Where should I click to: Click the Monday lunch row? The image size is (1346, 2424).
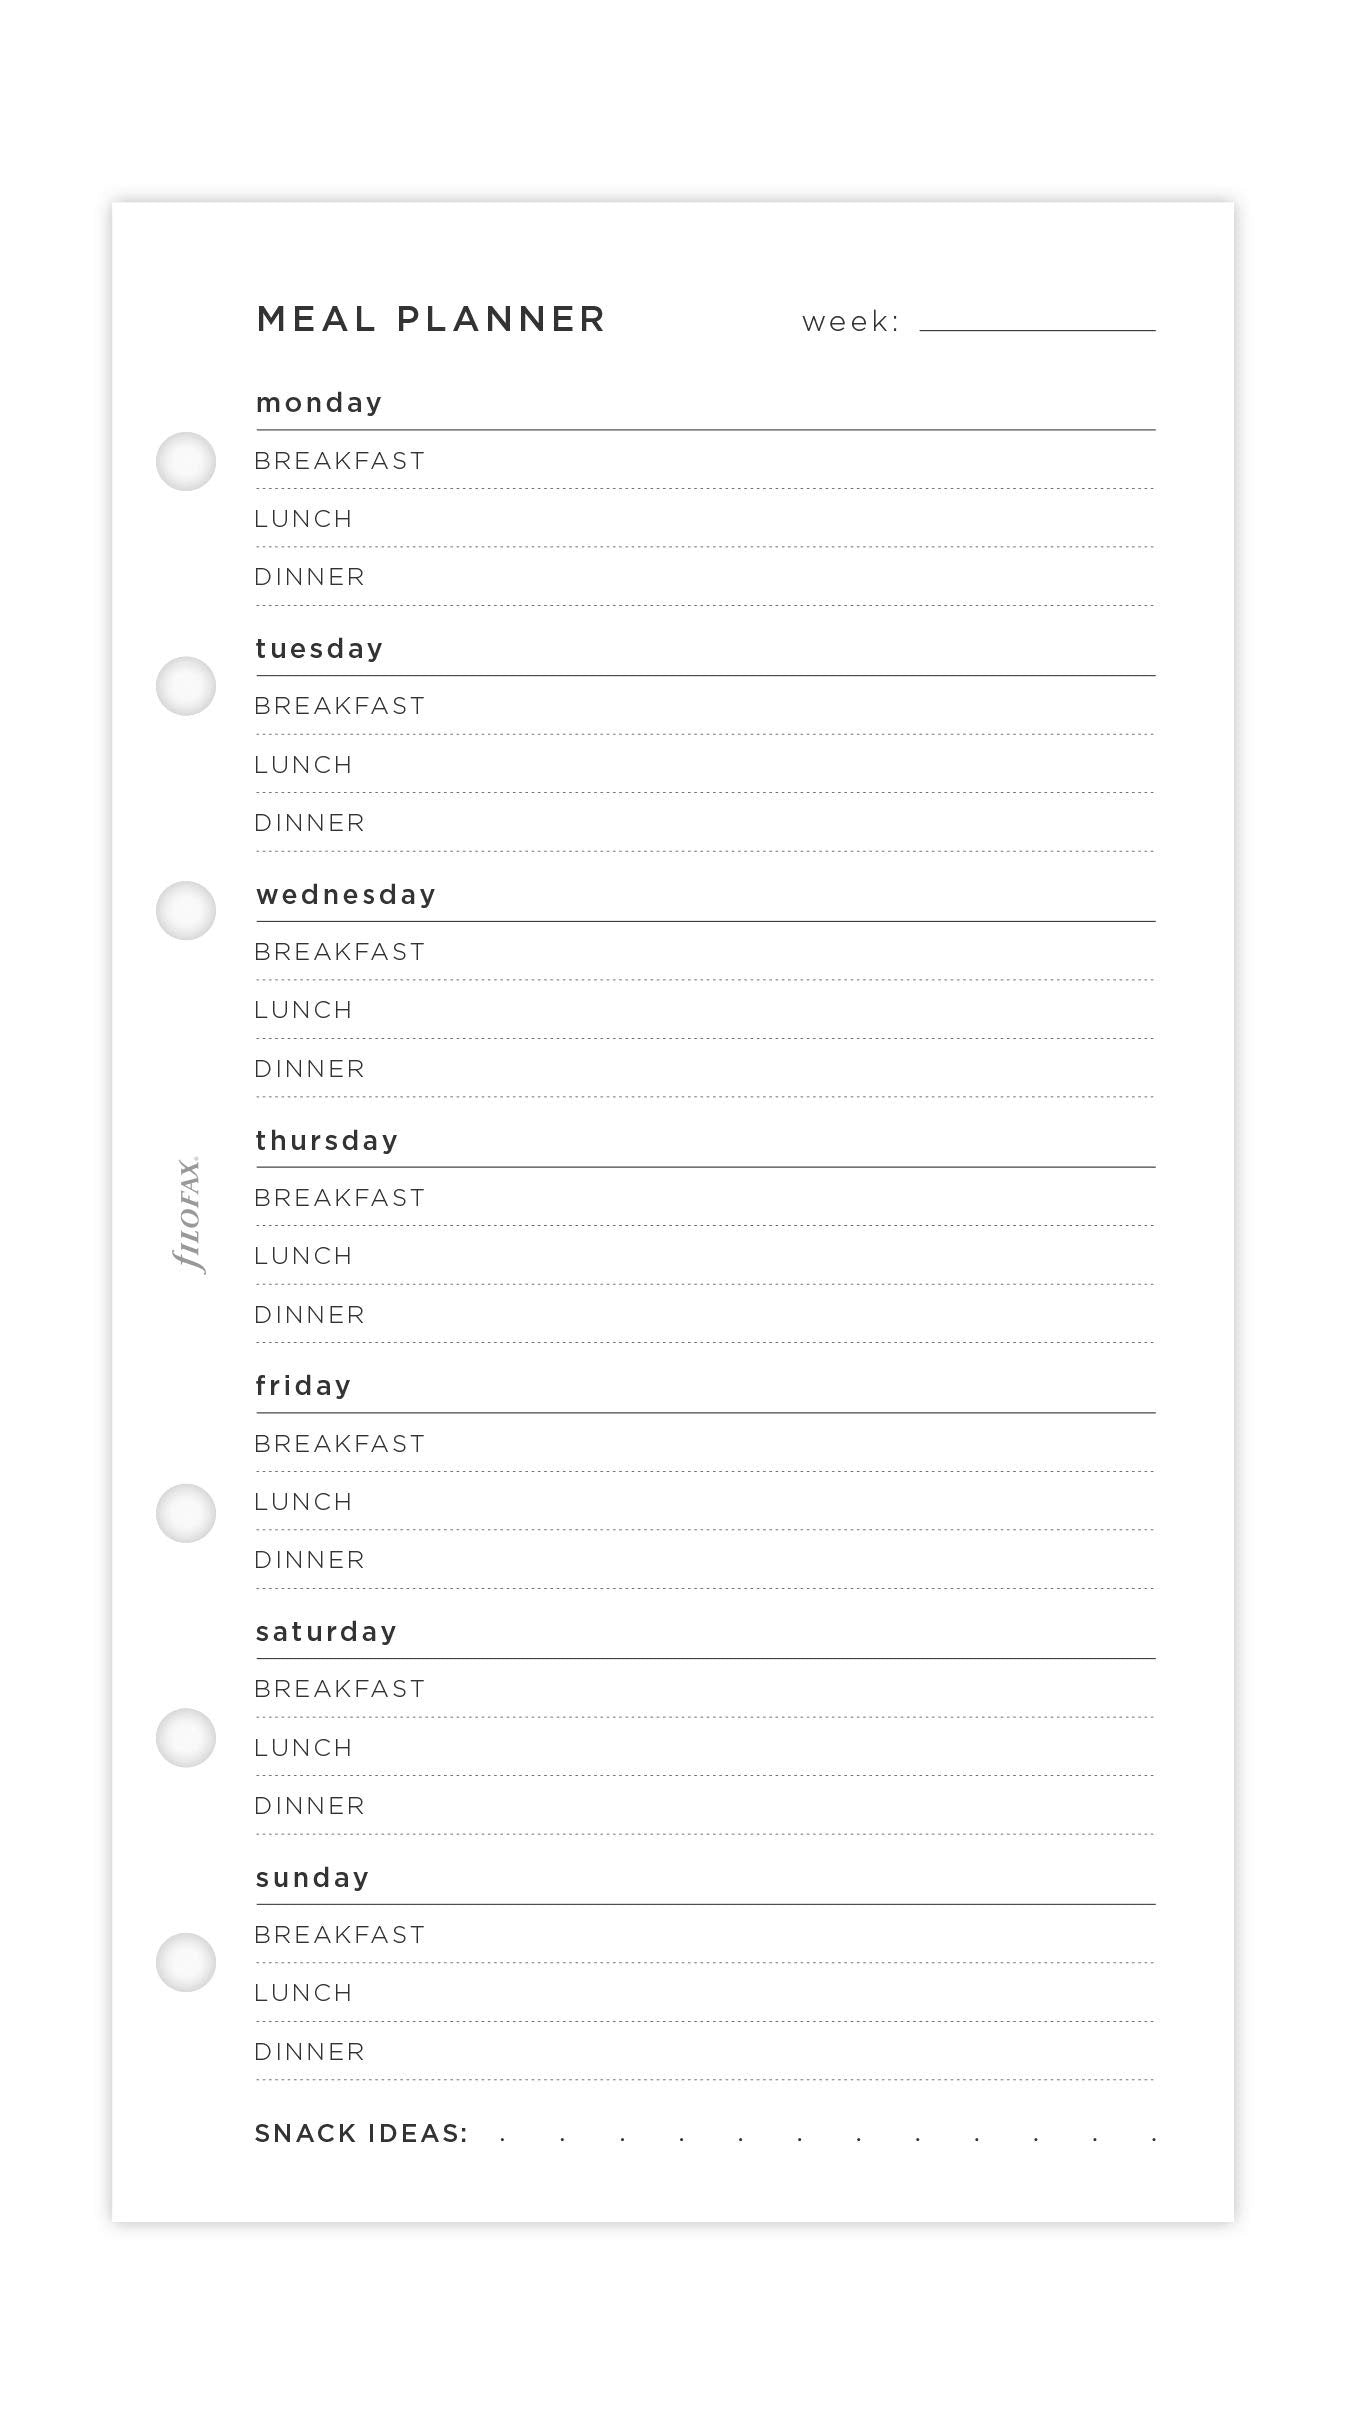705,519
